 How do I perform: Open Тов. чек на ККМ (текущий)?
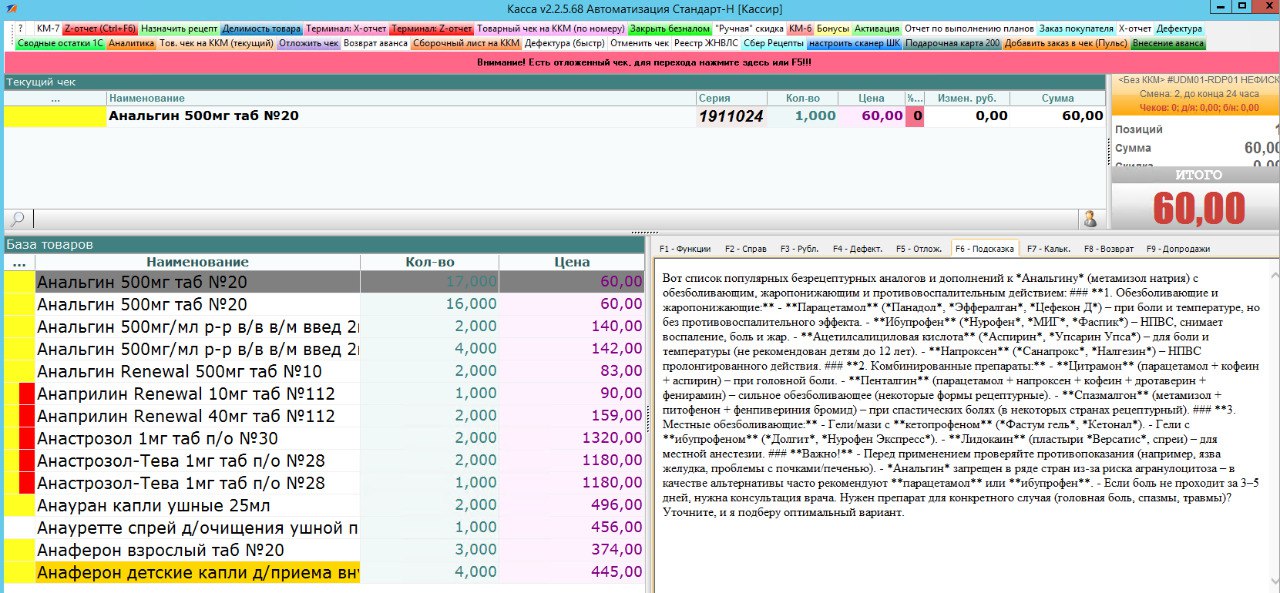pyautogui.click(x=217, y=43)
